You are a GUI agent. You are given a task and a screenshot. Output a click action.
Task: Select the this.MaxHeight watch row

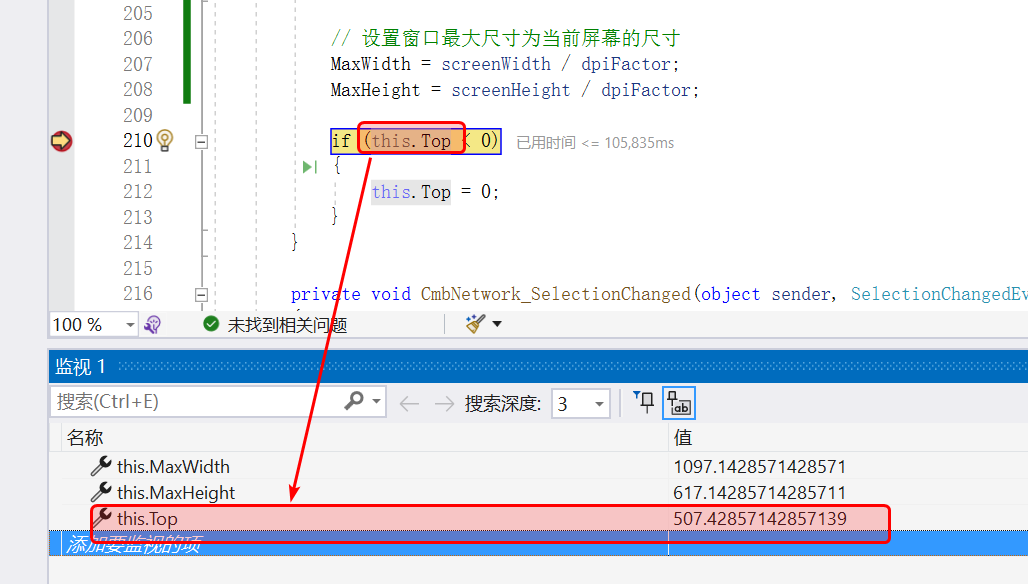[x=176, y=492]
